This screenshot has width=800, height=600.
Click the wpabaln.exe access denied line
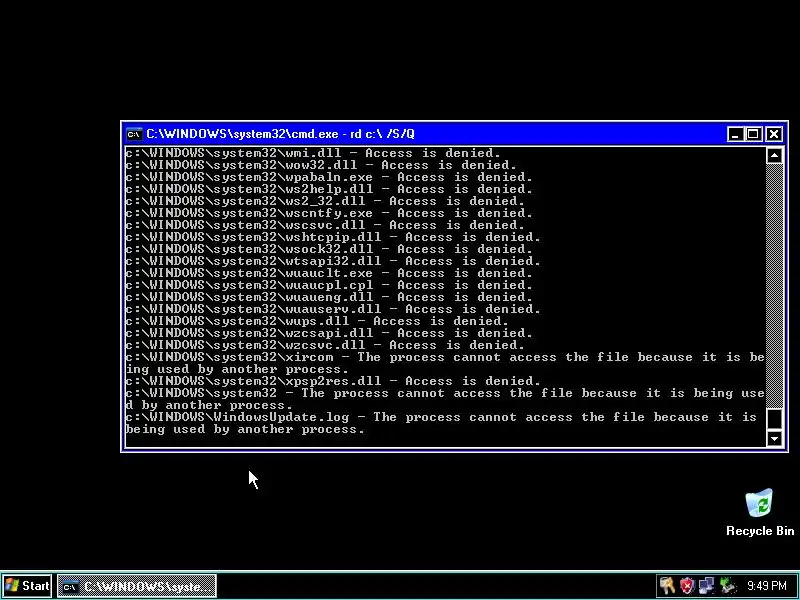pos(329,177)
